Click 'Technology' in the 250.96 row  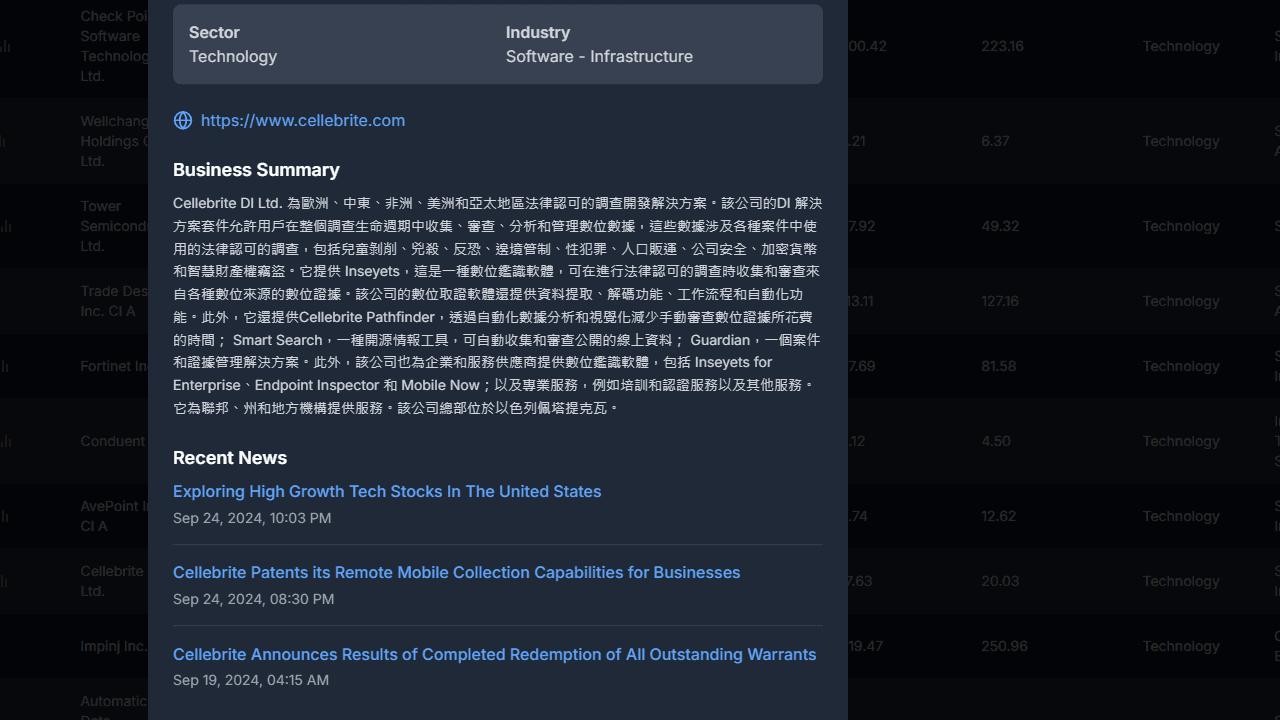tap(1182, 646)
